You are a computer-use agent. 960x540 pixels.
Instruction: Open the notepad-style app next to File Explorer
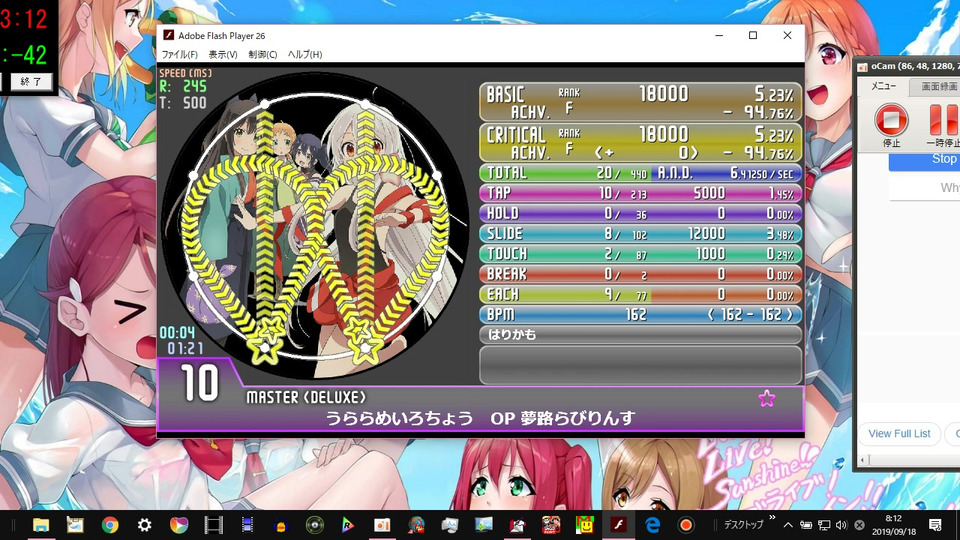click(75, 525)
